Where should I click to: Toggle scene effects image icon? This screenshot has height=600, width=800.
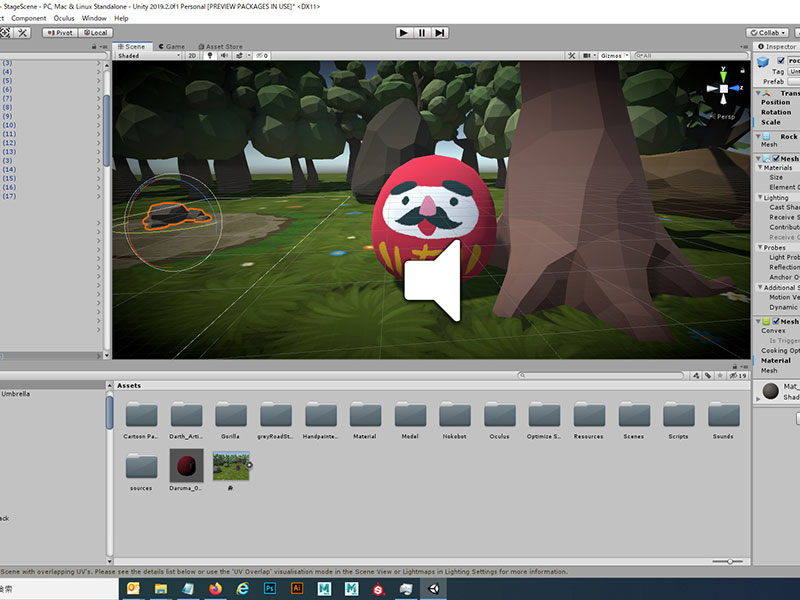[239, 56]
